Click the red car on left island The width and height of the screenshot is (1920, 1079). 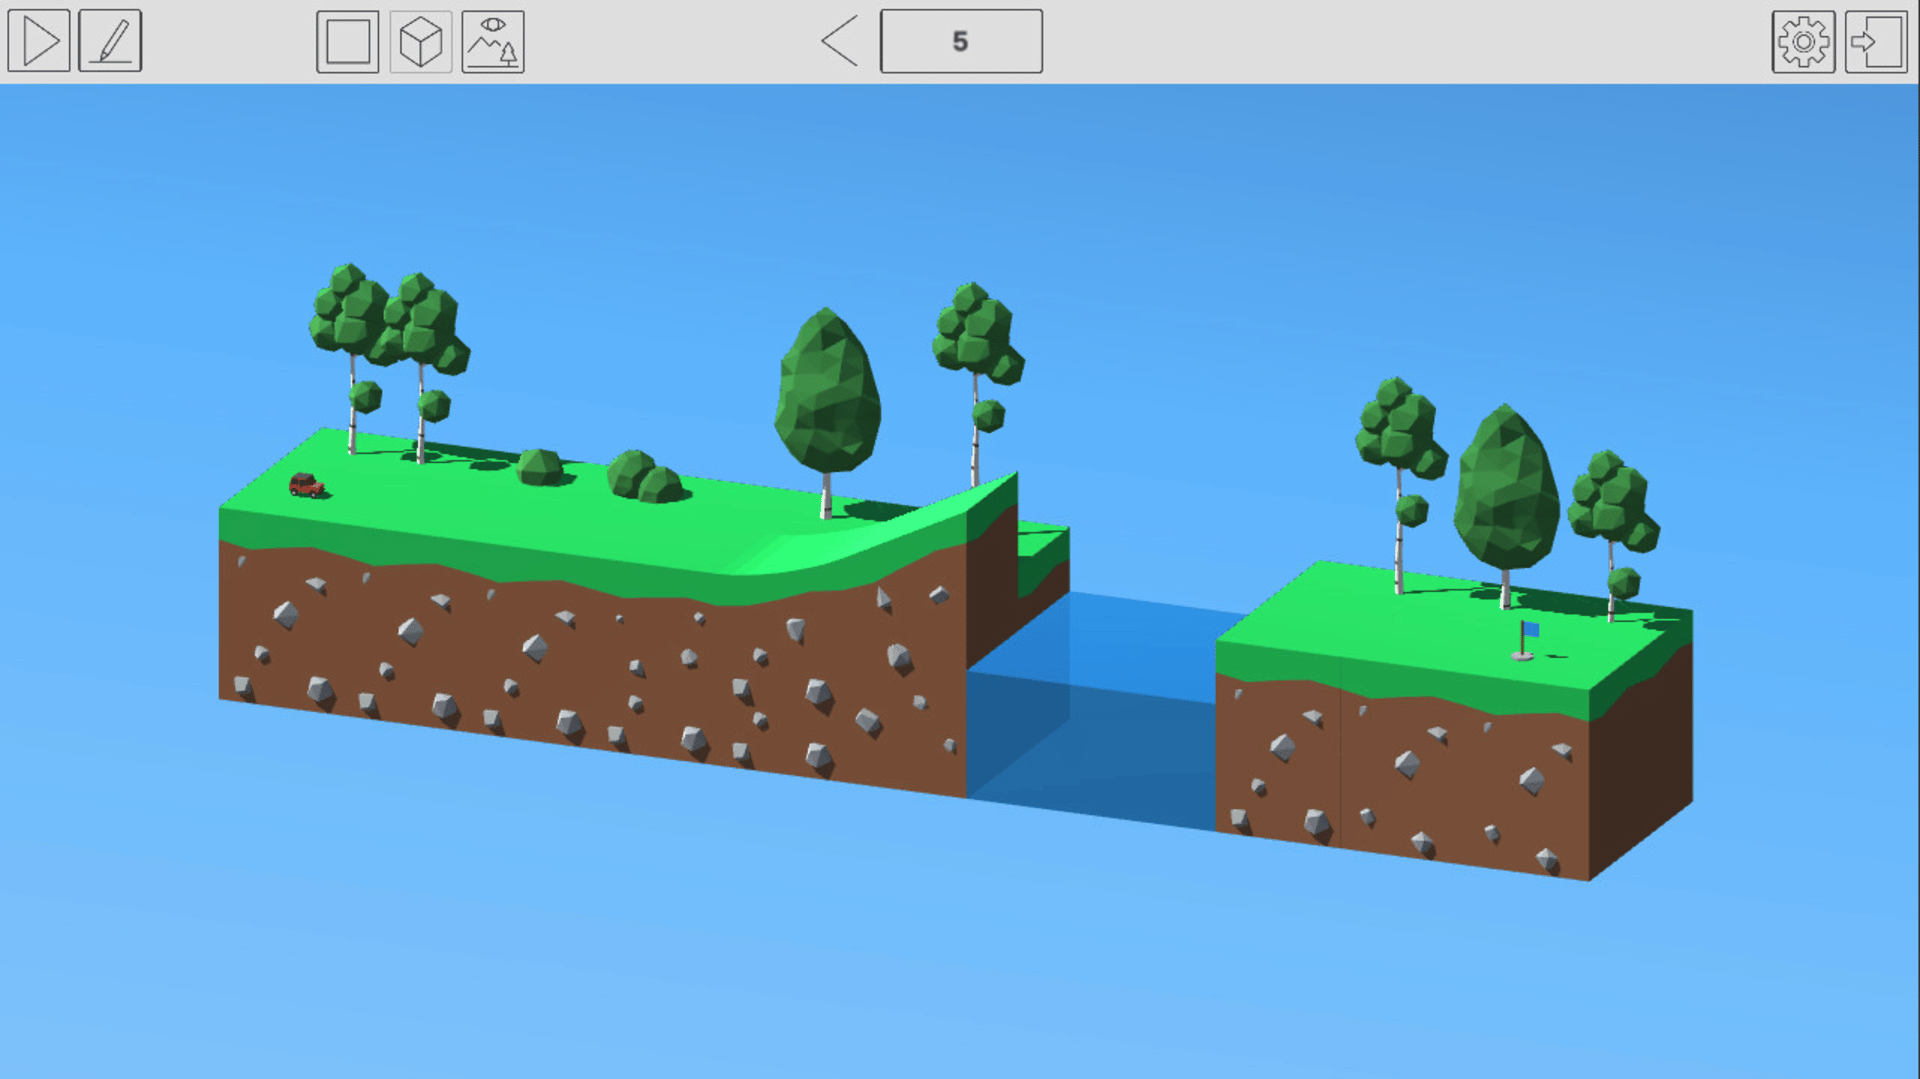(306, 486)
